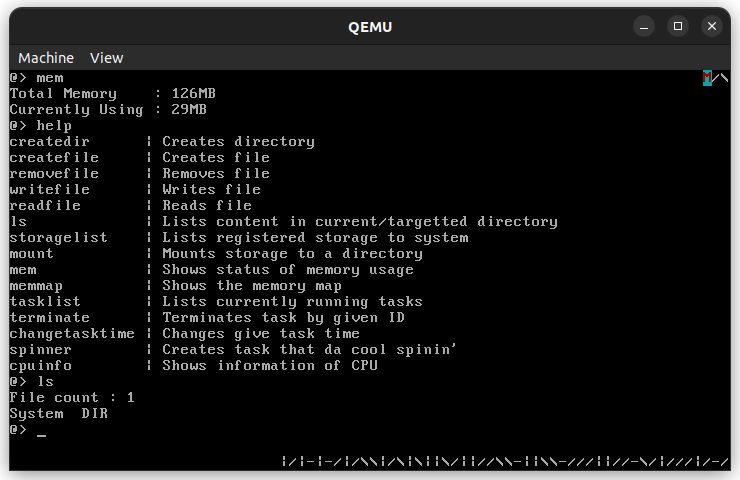Click the "Total Memory" line
The height and width of the screenshot is (480, 740).
(x=112, y=94)
